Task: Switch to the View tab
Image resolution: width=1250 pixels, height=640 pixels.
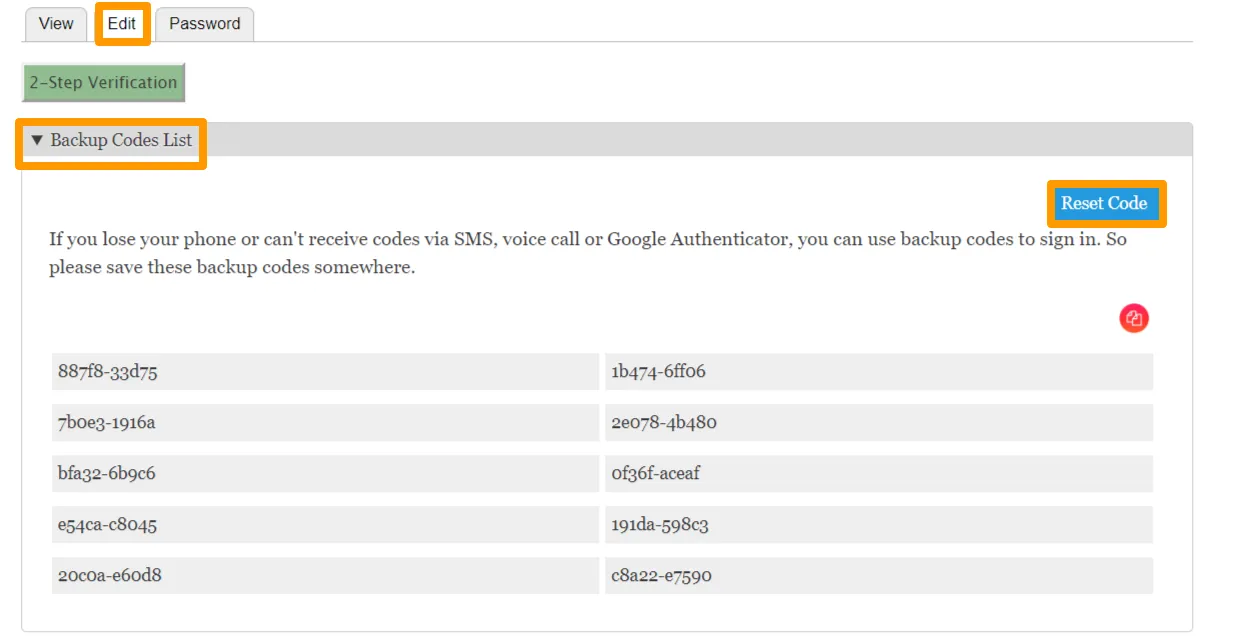Action: tap(55, 24)
